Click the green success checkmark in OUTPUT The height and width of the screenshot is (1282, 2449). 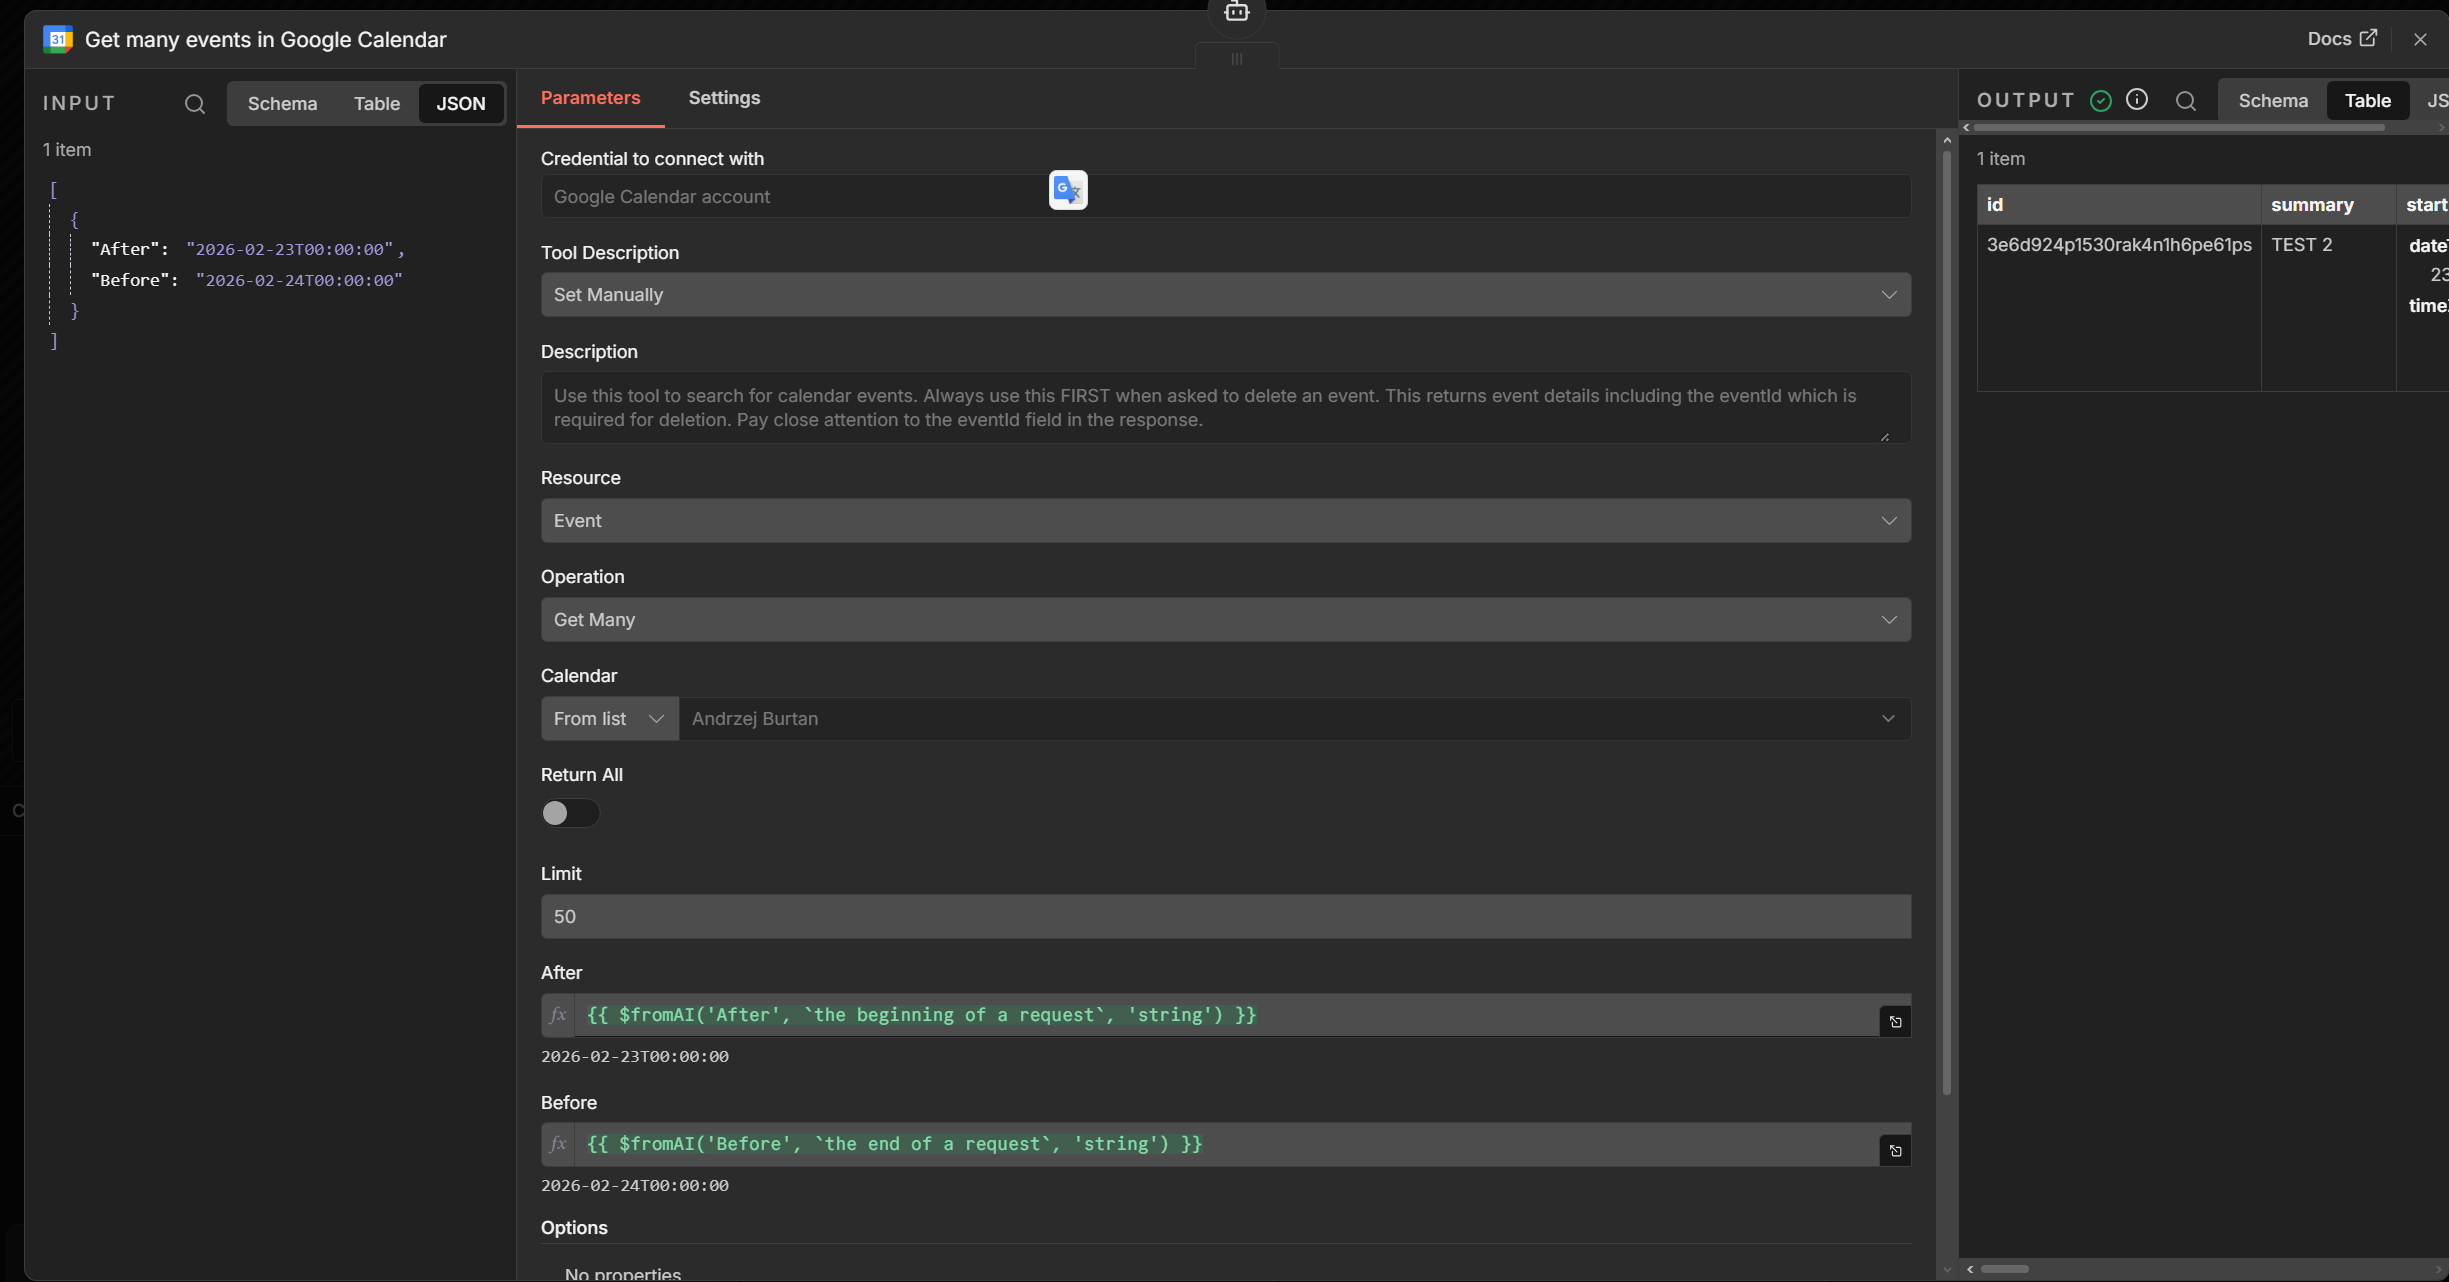tap(2101, 101)
